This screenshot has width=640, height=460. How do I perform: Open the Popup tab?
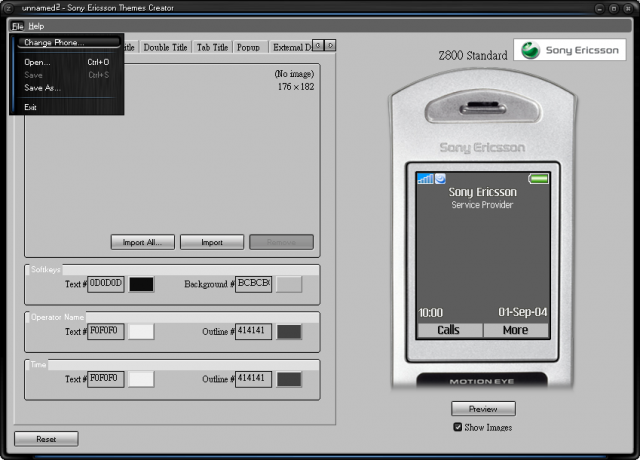[248, 47]
